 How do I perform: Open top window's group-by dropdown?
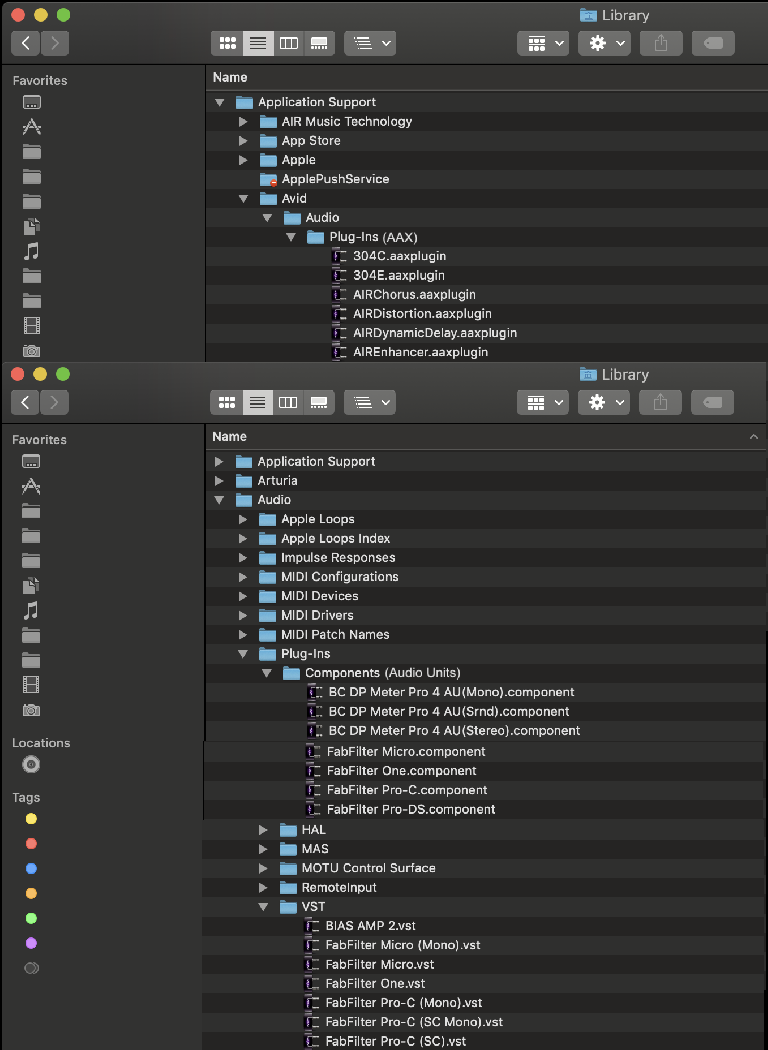(370, 44)
